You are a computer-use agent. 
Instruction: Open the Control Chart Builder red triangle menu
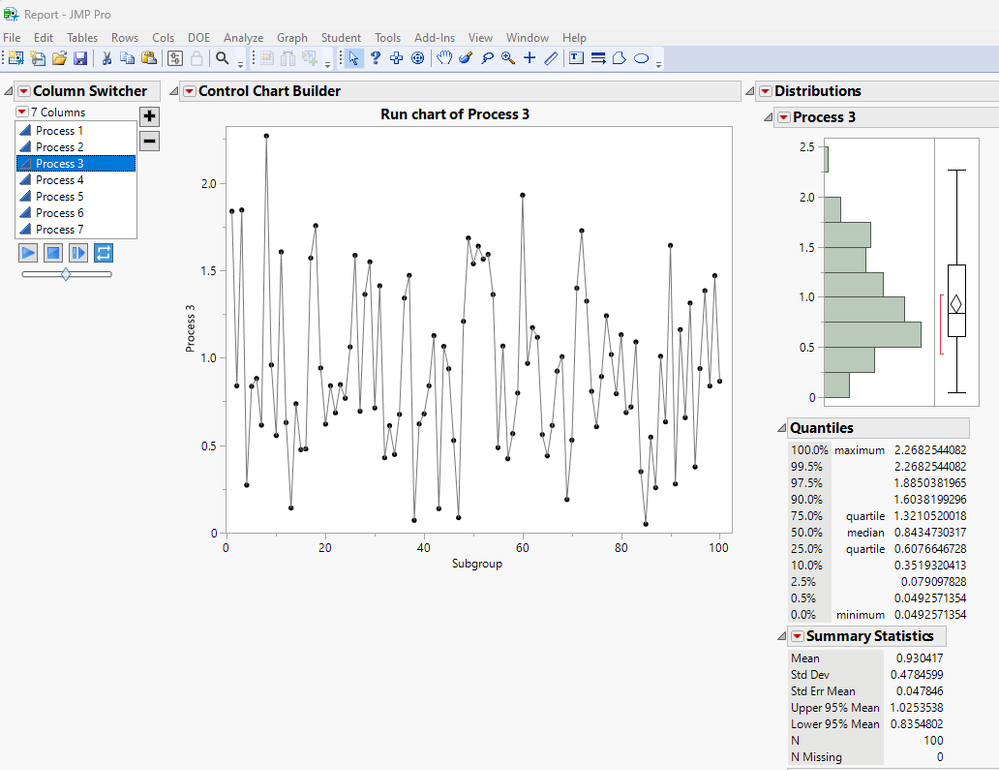[x=189, y=91]
